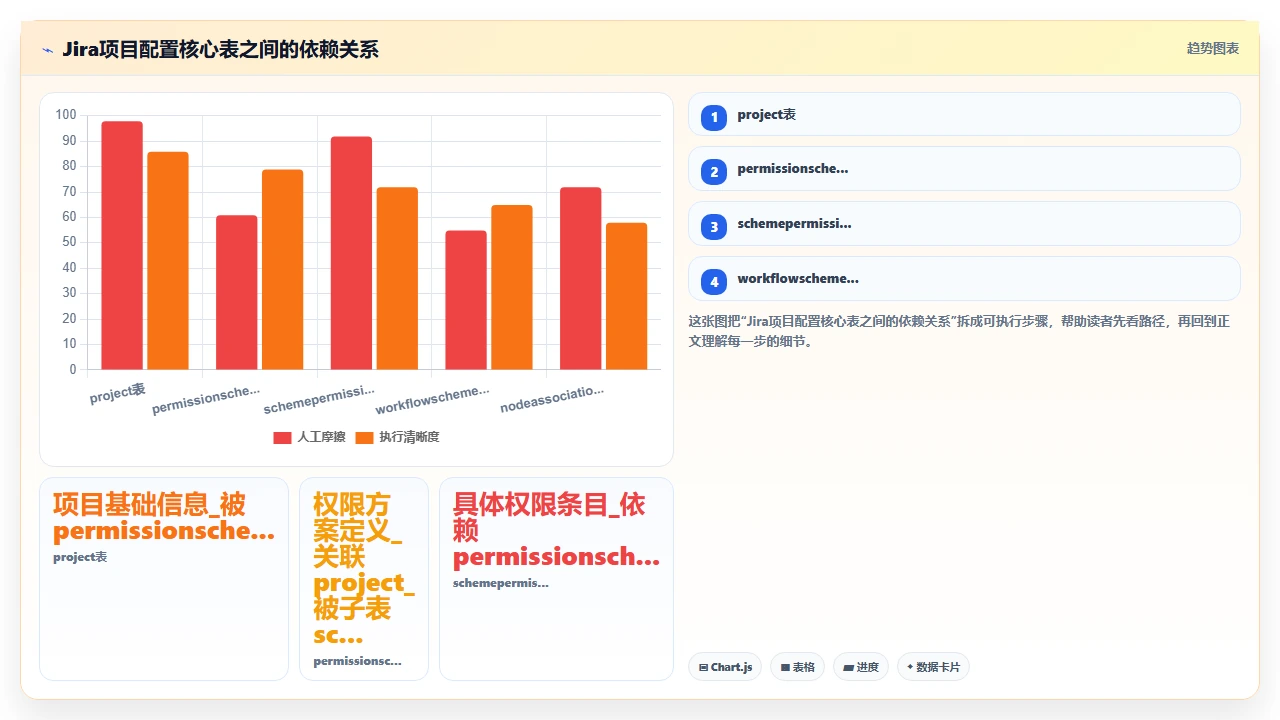1280x720 pixels.
Task: Toggle the 人工摩擦 red legend swatch
Action: [x=282, y=437]
